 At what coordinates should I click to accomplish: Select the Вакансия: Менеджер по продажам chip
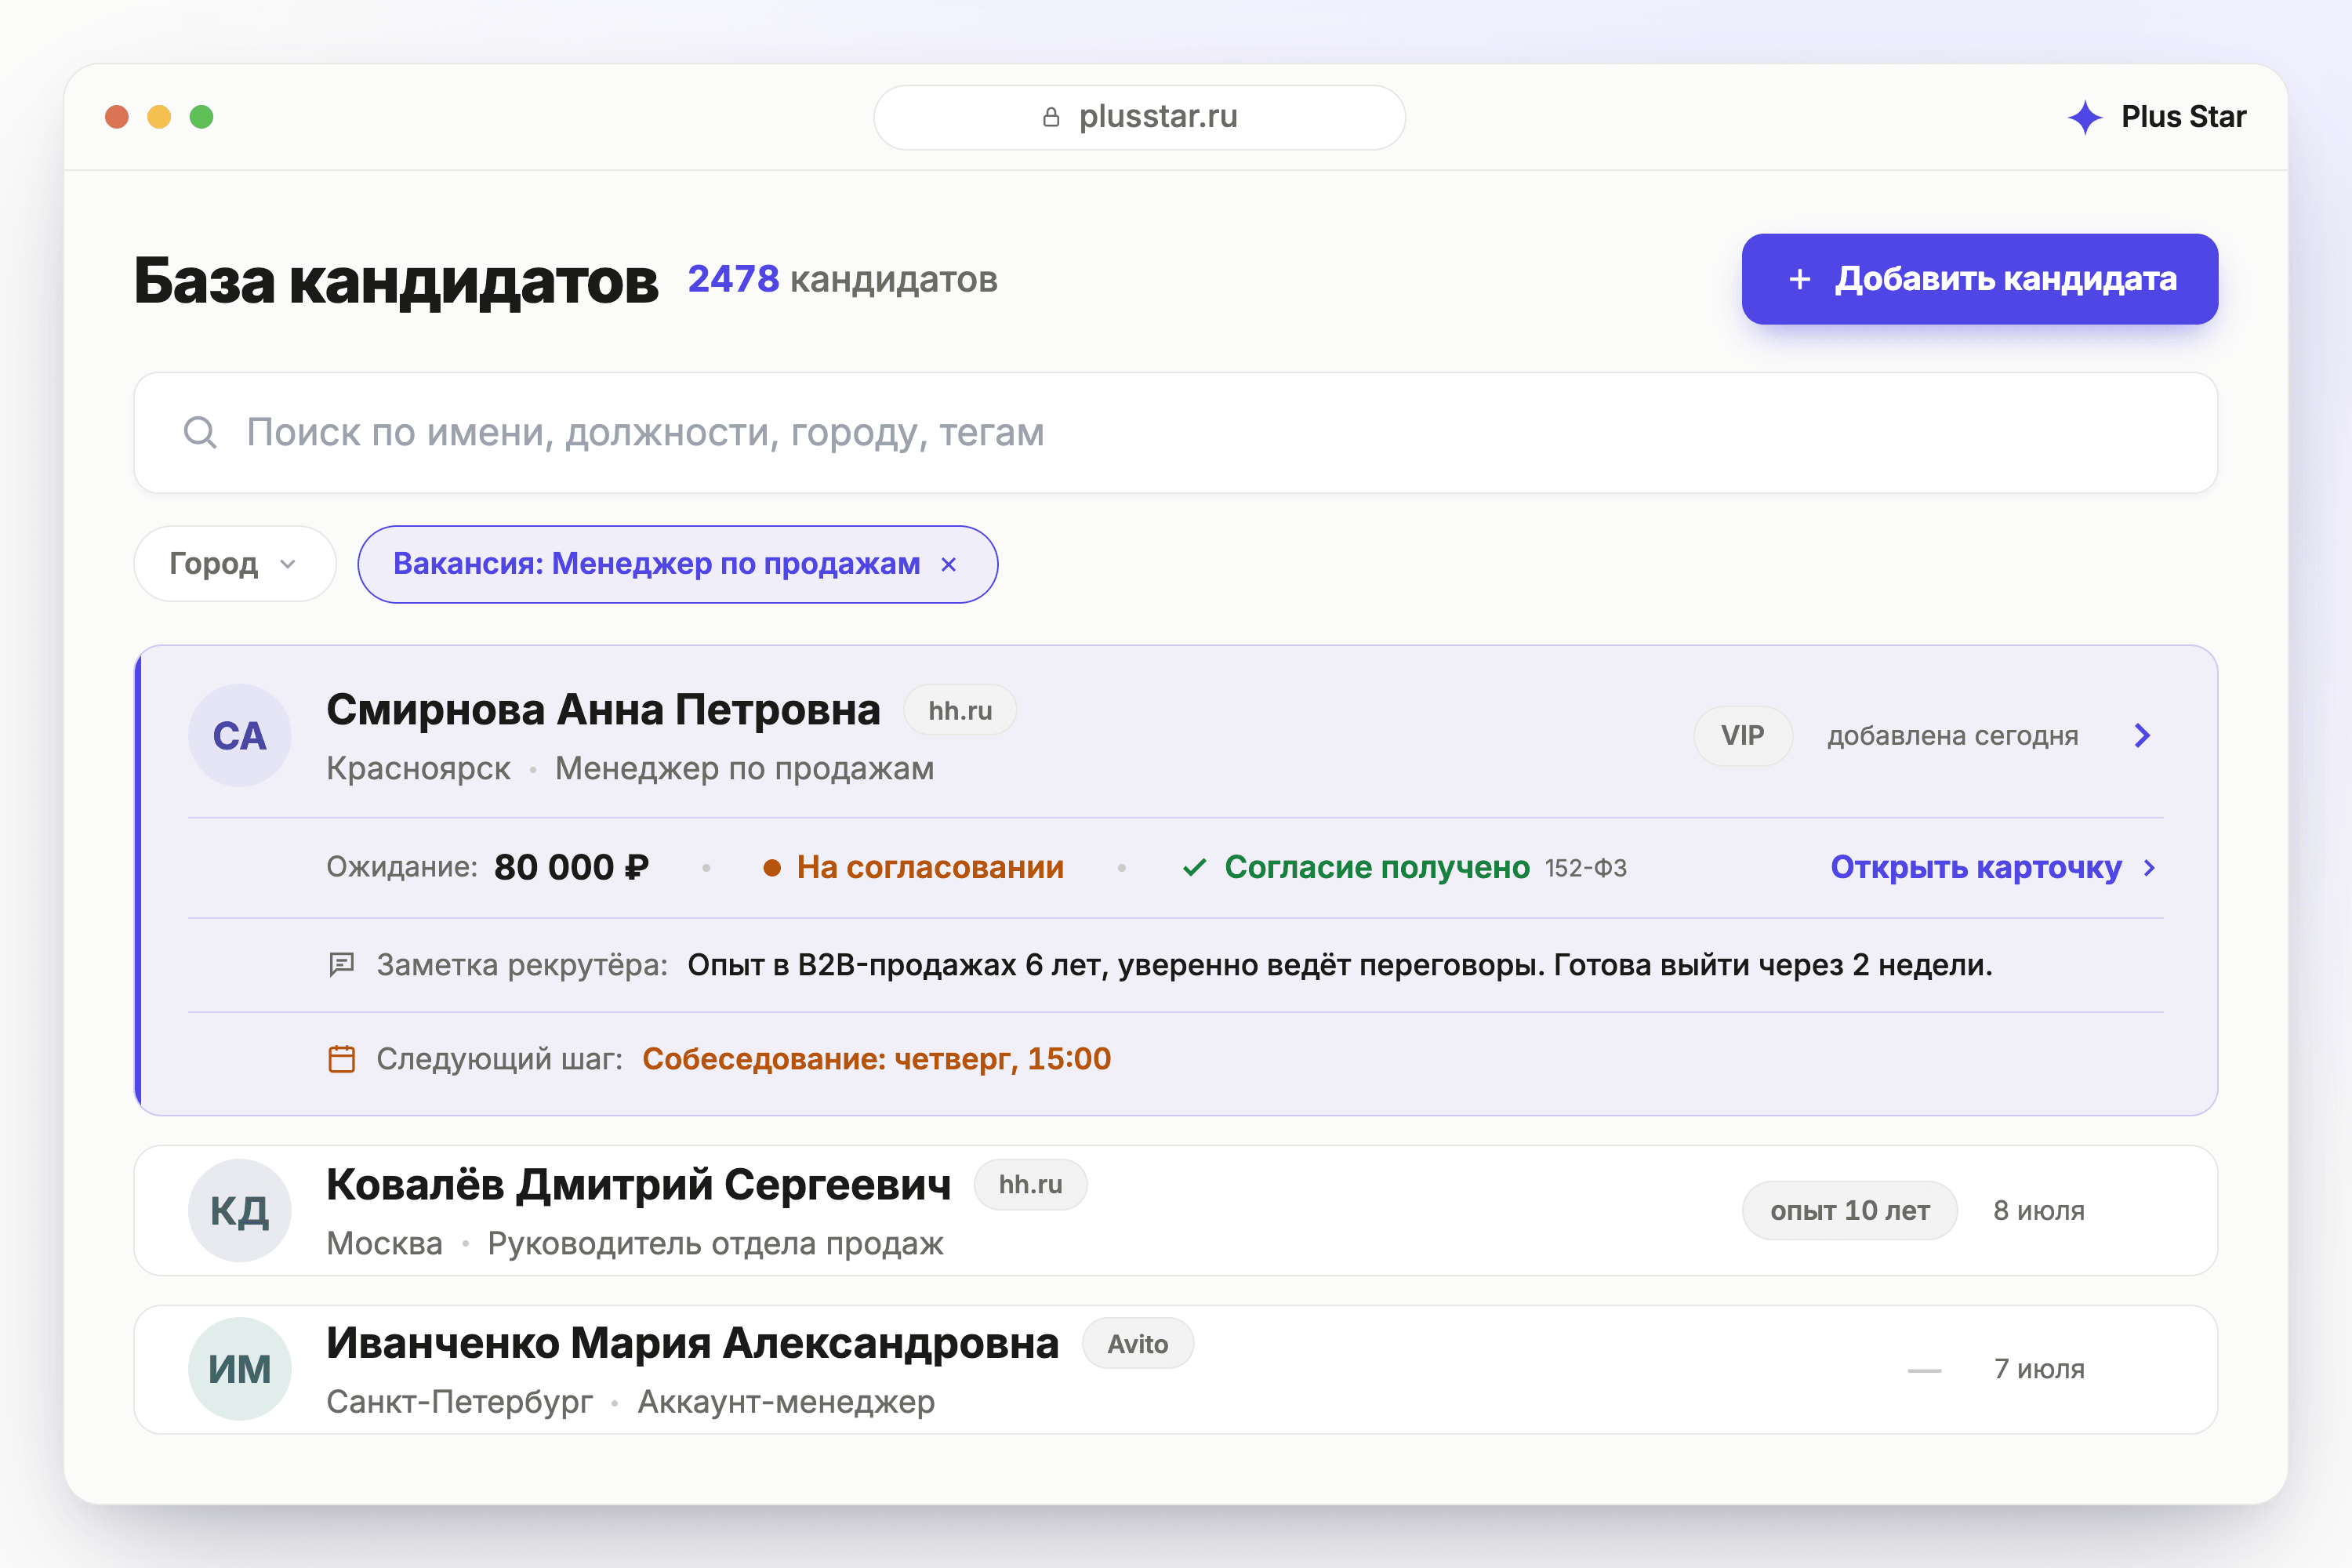click(678, 564)
